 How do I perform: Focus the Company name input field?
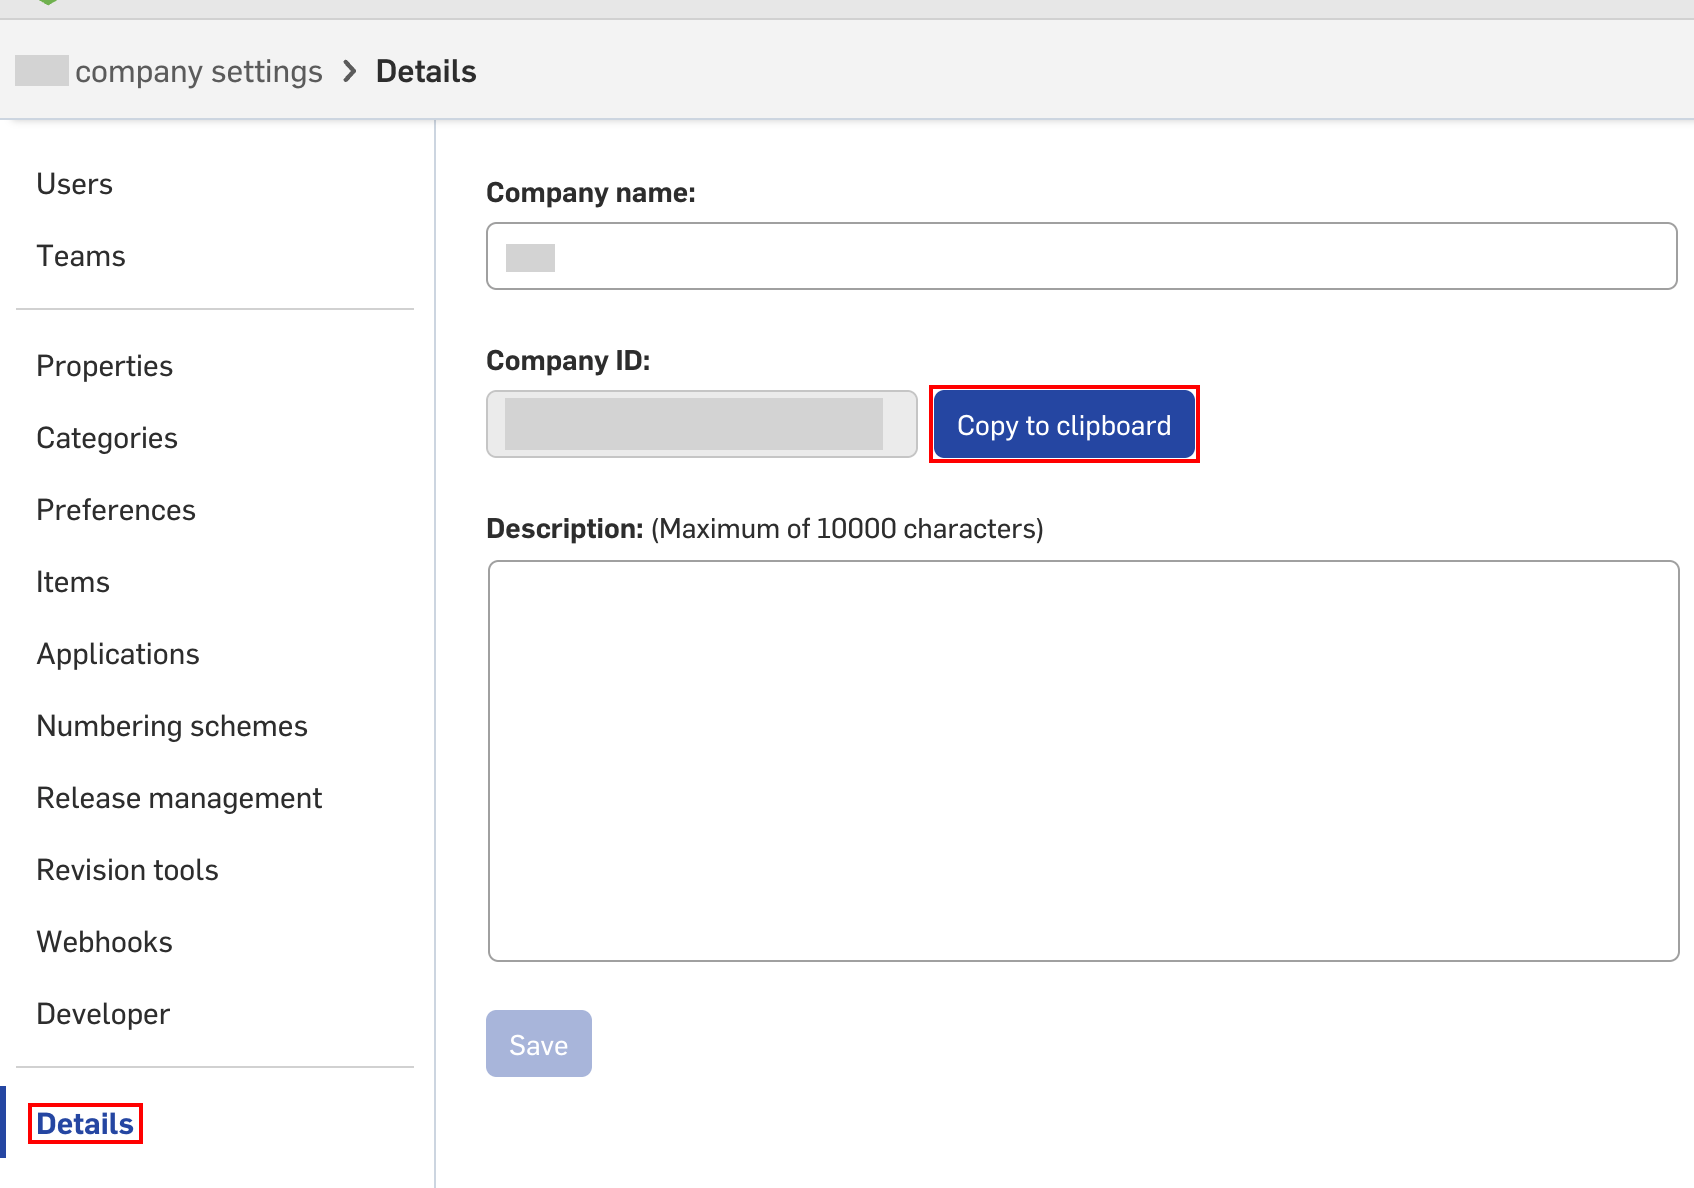pos(1082,256)
